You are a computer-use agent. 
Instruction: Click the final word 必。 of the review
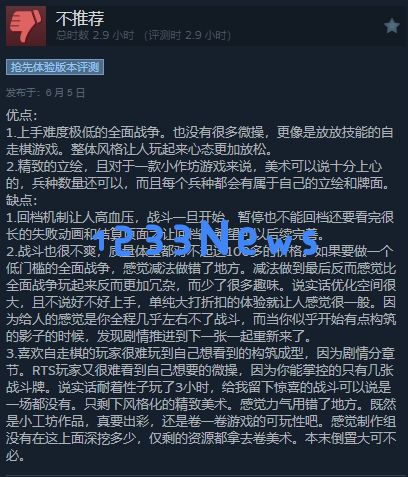[15, 455]
